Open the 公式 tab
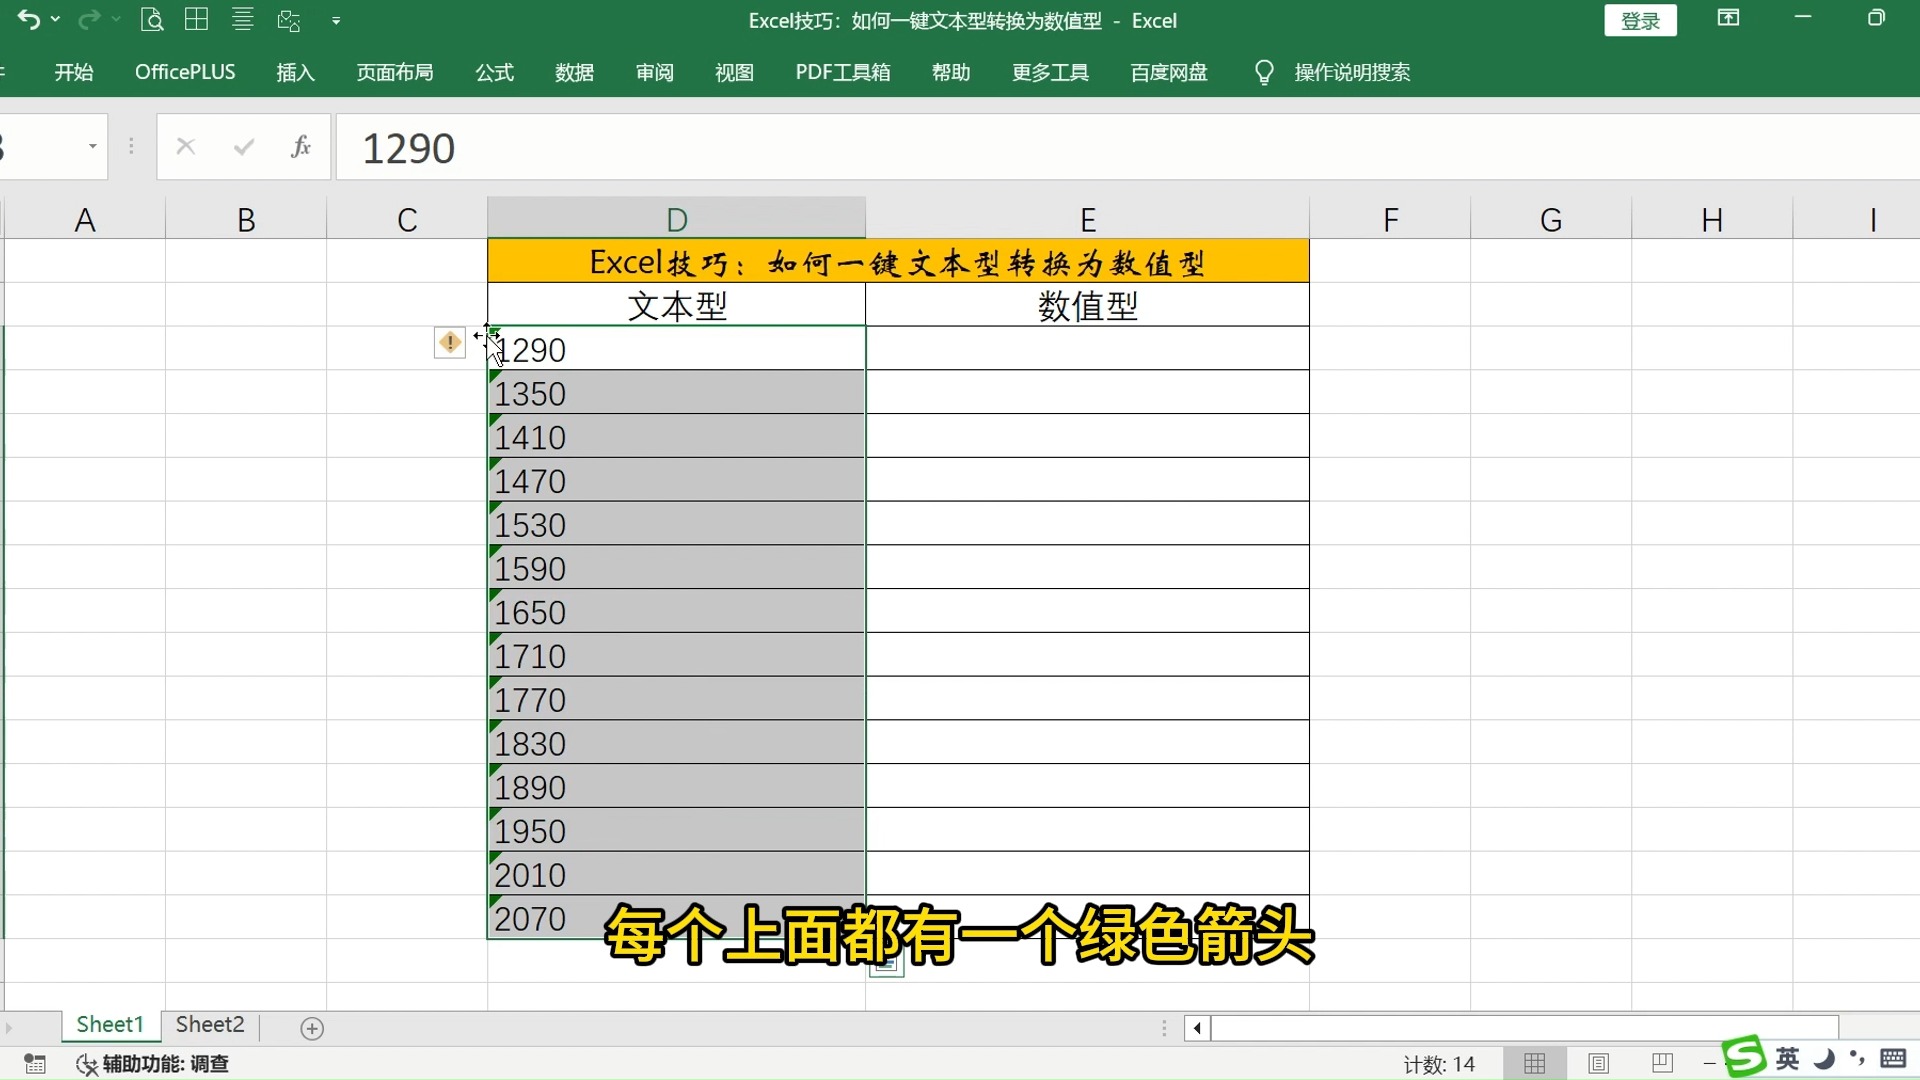Viewport: 1920px width, 1080px height. (494, 72)
